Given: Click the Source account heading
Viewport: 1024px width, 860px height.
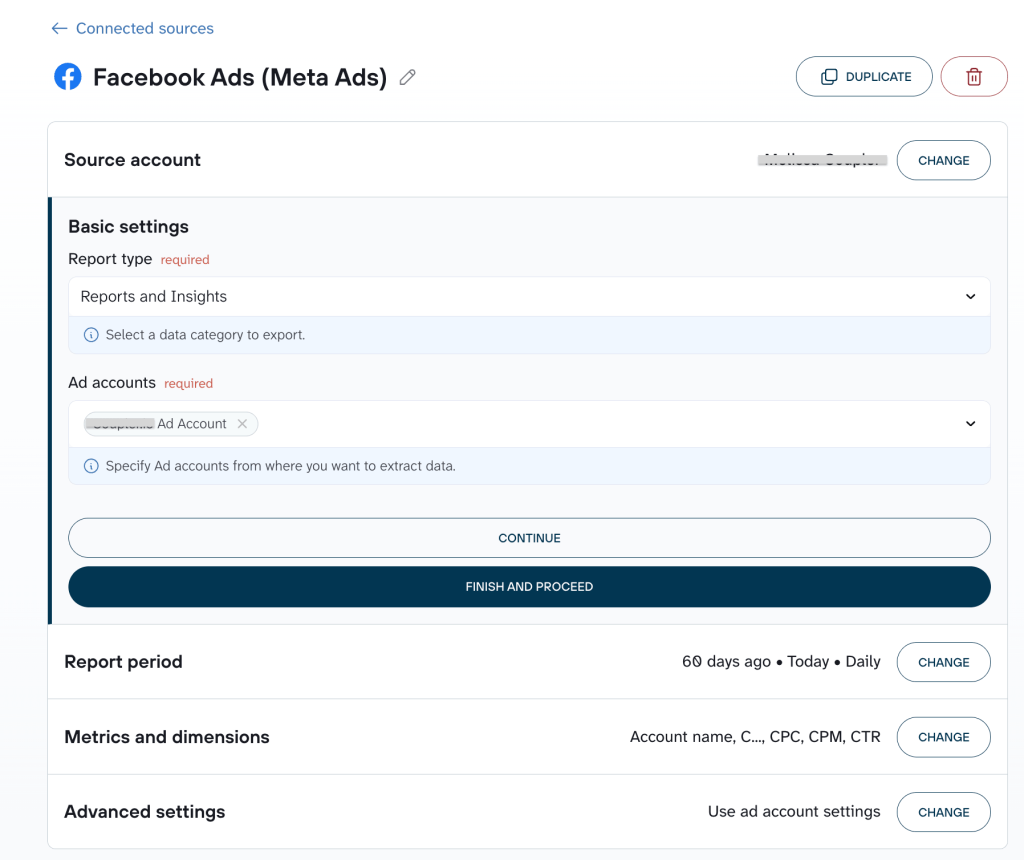Looking at the screenshot, I should coord(133,160).
